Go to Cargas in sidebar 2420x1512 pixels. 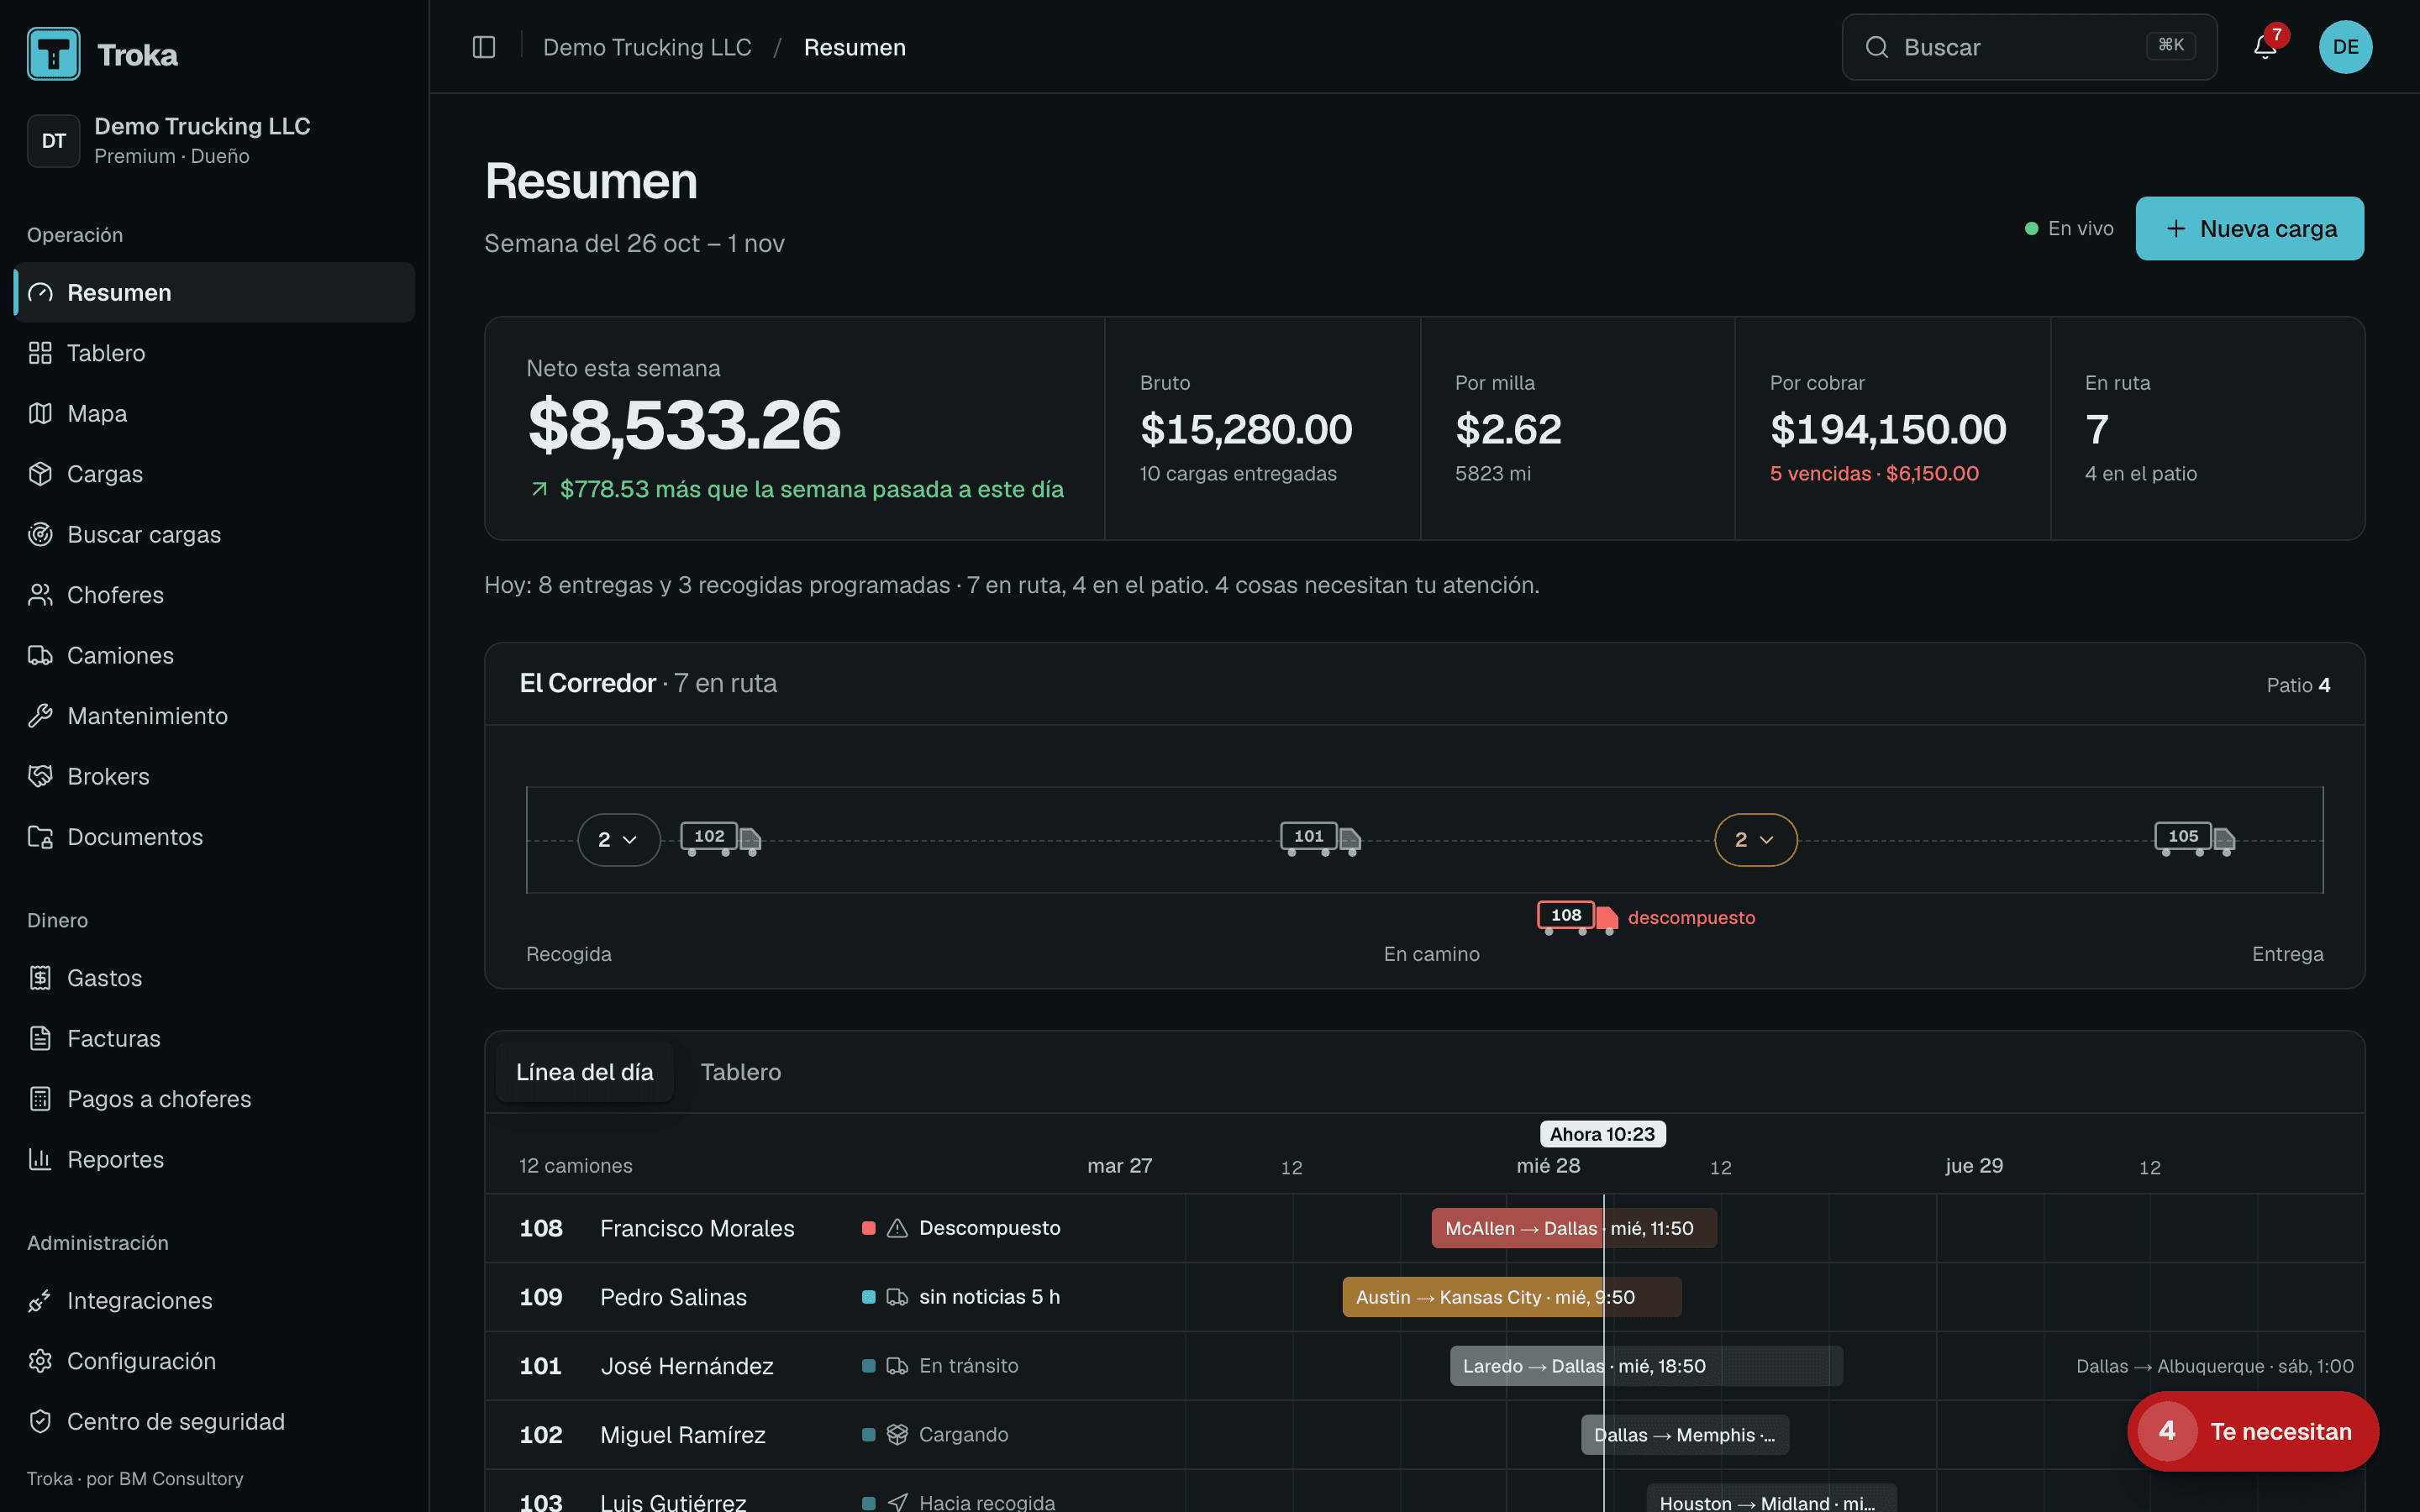[214, 474]
